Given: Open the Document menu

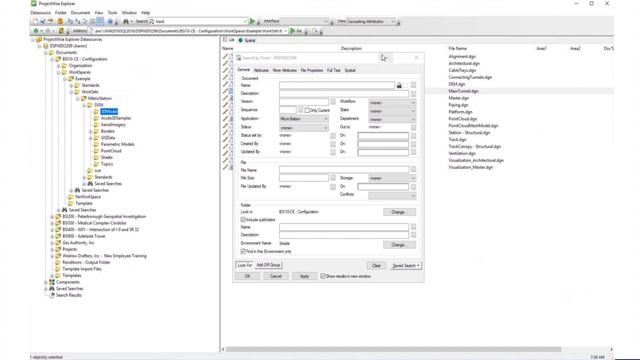Looking at the screenshot, I should [80, 13].
